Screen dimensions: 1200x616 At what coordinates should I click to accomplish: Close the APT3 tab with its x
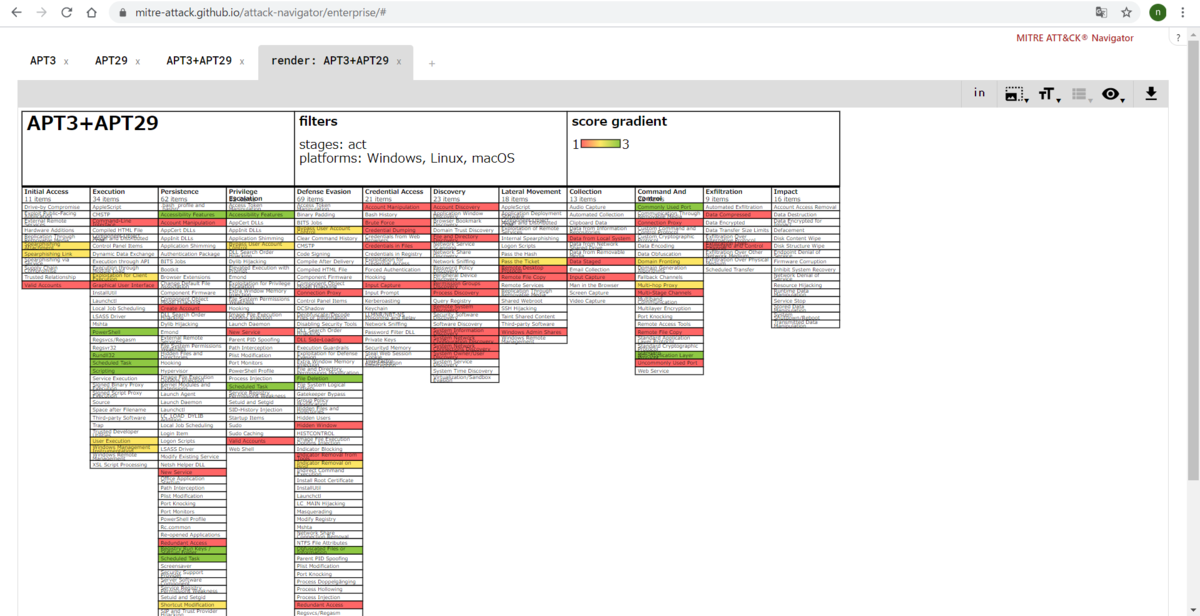pyautogui.click(x=66, y=62)
